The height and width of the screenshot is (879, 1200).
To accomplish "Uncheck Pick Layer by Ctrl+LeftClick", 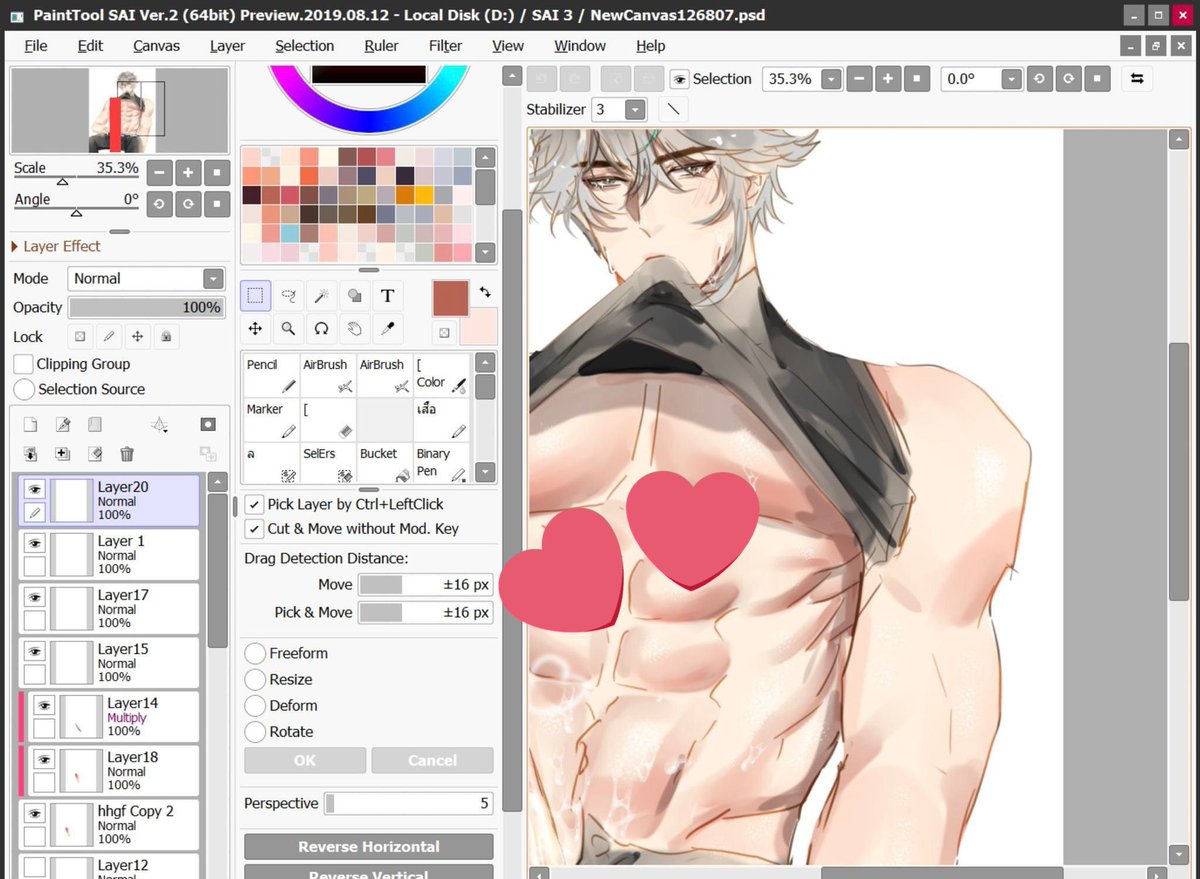I will click(254, 504).
